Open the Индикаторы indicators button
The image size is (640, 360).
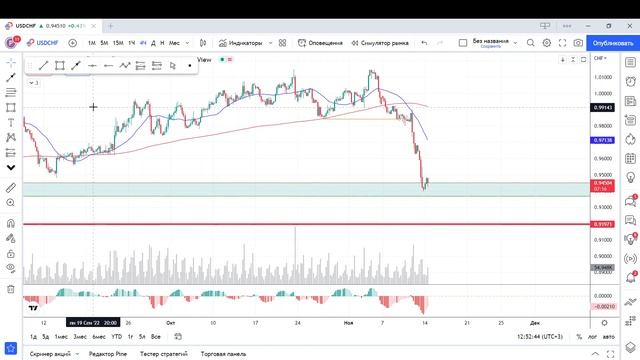[240, 43]
